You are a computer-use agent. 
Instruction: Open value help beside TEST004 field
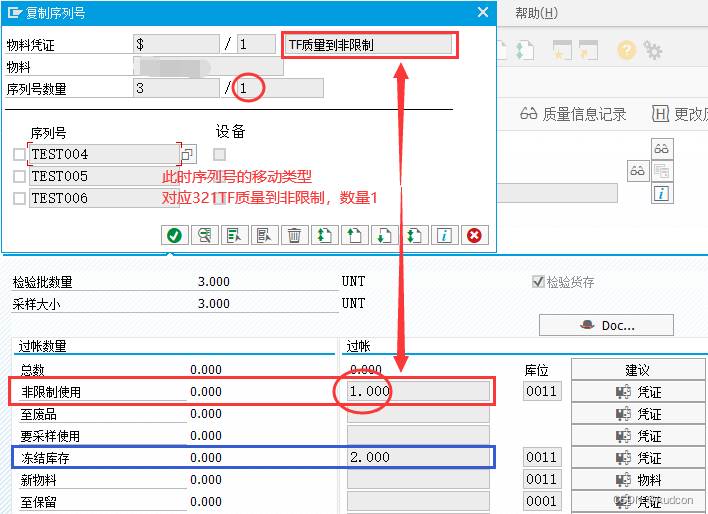pos(187,155)
